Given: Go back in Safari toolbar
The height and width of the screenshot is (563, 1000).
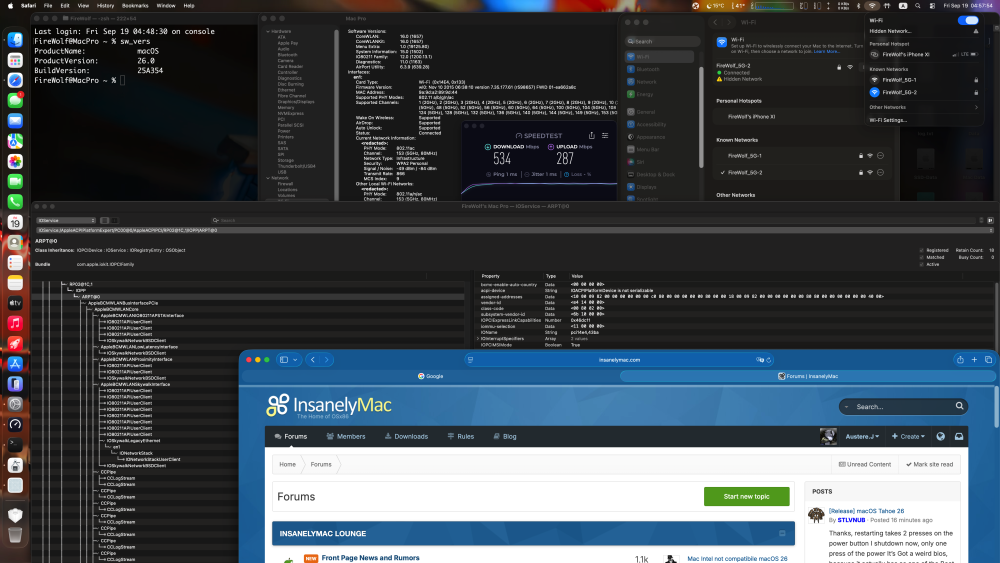Looking at the screenshot, I should pos(312,360).
